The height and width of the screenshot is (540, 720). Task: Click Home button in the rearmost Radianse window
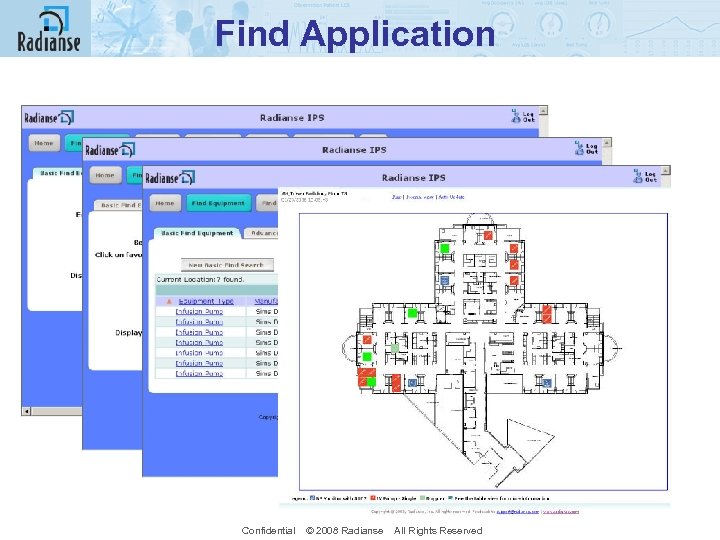44,143
